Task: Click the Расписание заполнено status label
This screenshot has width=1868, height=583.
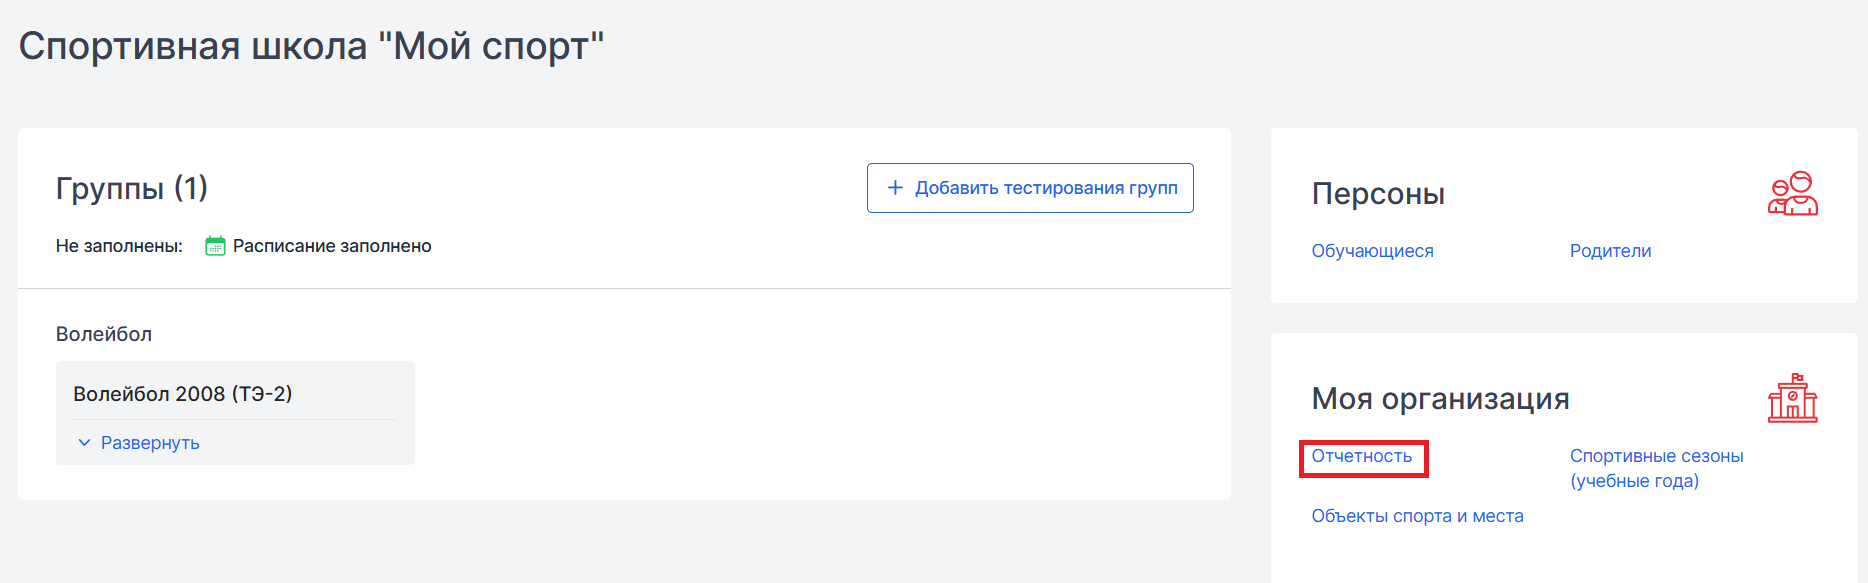Action: 332,246
